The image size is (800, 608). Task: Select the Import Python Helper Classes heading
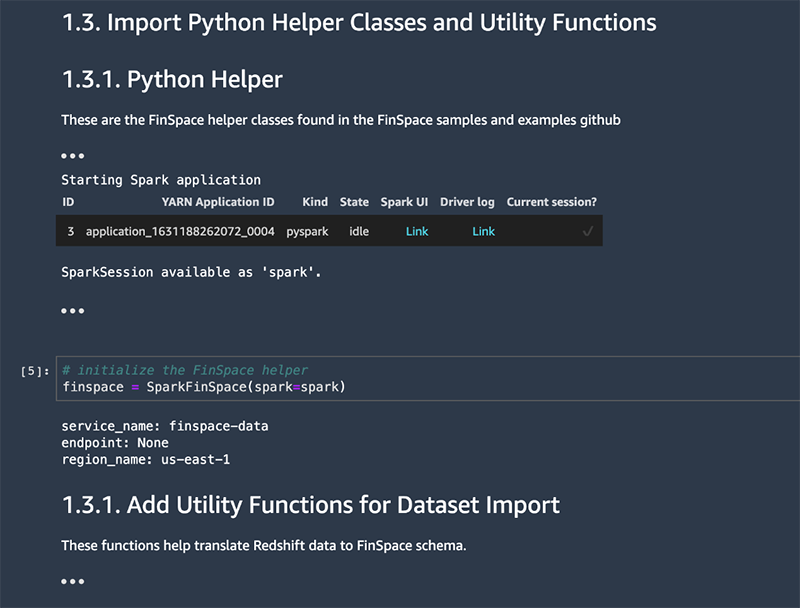coord(359,22)
